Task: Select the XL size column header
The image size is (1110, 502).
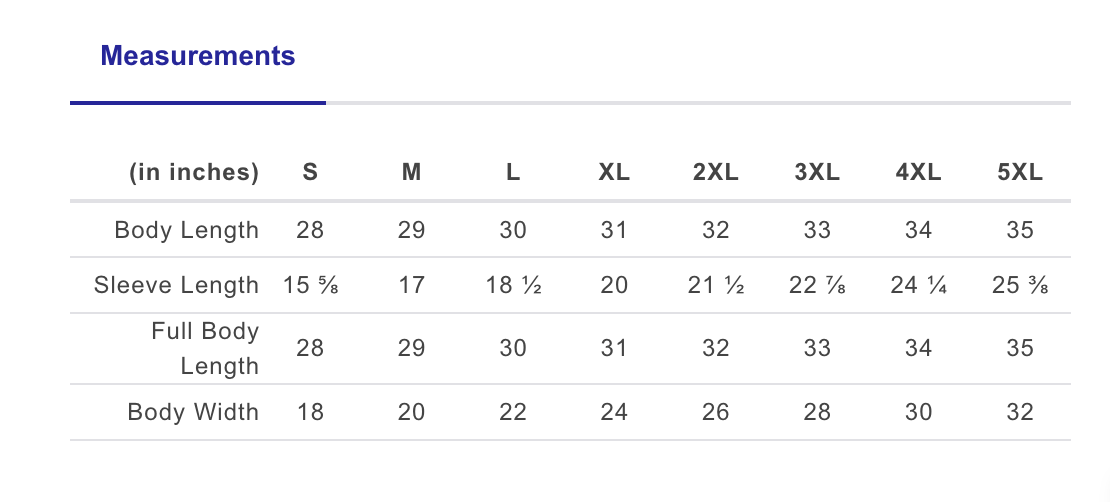Action: (614, 172)
